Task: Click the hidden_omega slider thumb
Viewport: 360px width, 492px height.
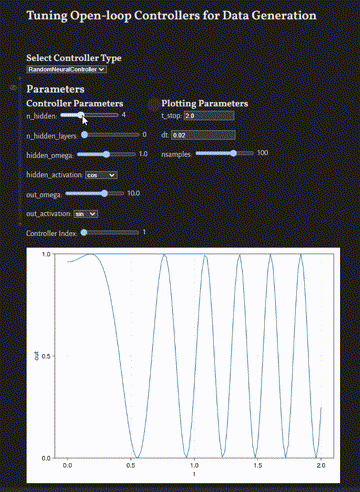Action: (106, 154)
